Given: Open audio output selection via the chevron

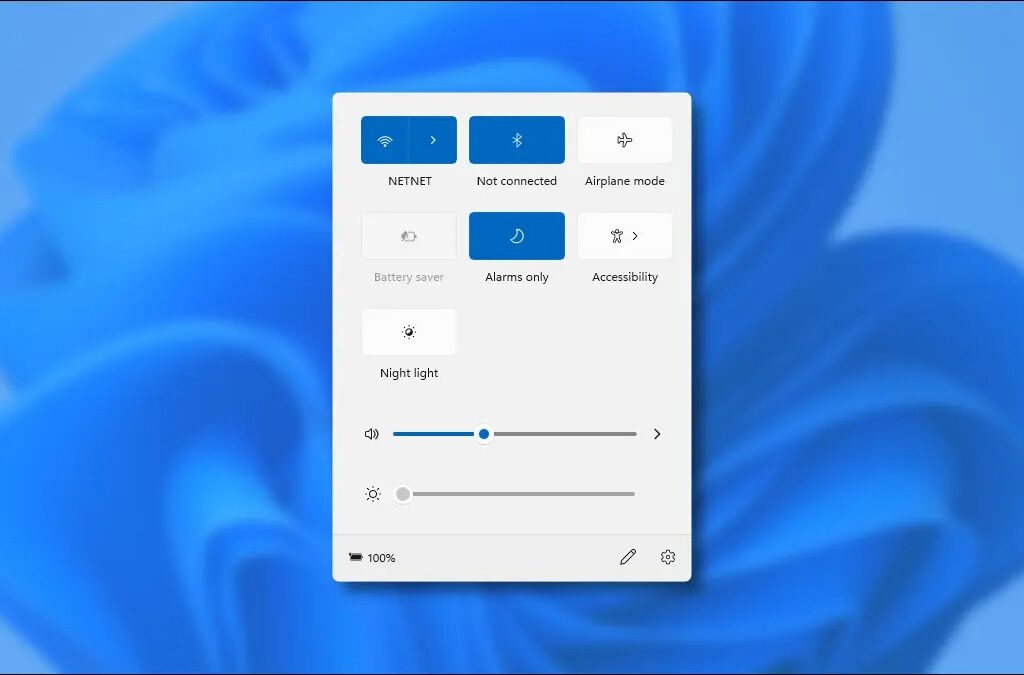Looking at the screenshot, I should 657,433.
